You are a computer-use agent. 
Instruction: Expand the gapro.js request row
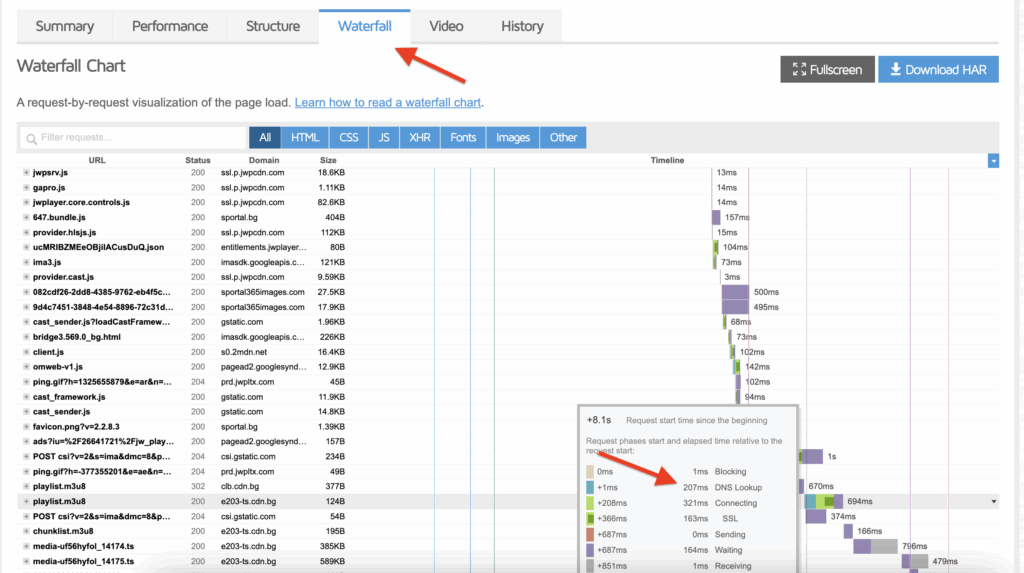[26, 188]
